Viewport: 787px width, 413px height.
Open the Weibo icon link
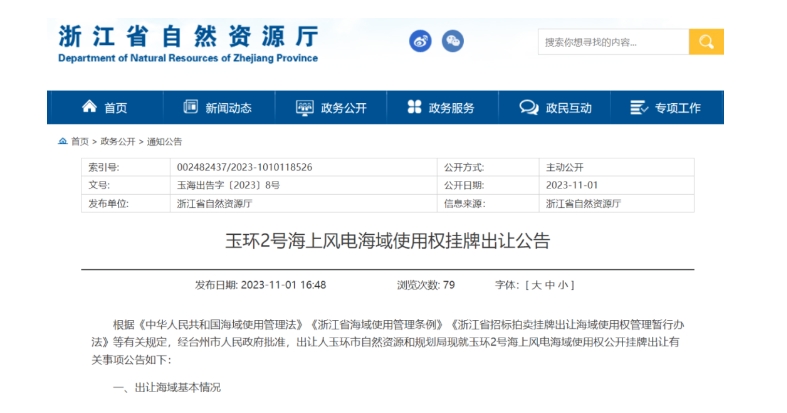coord(420,41)
